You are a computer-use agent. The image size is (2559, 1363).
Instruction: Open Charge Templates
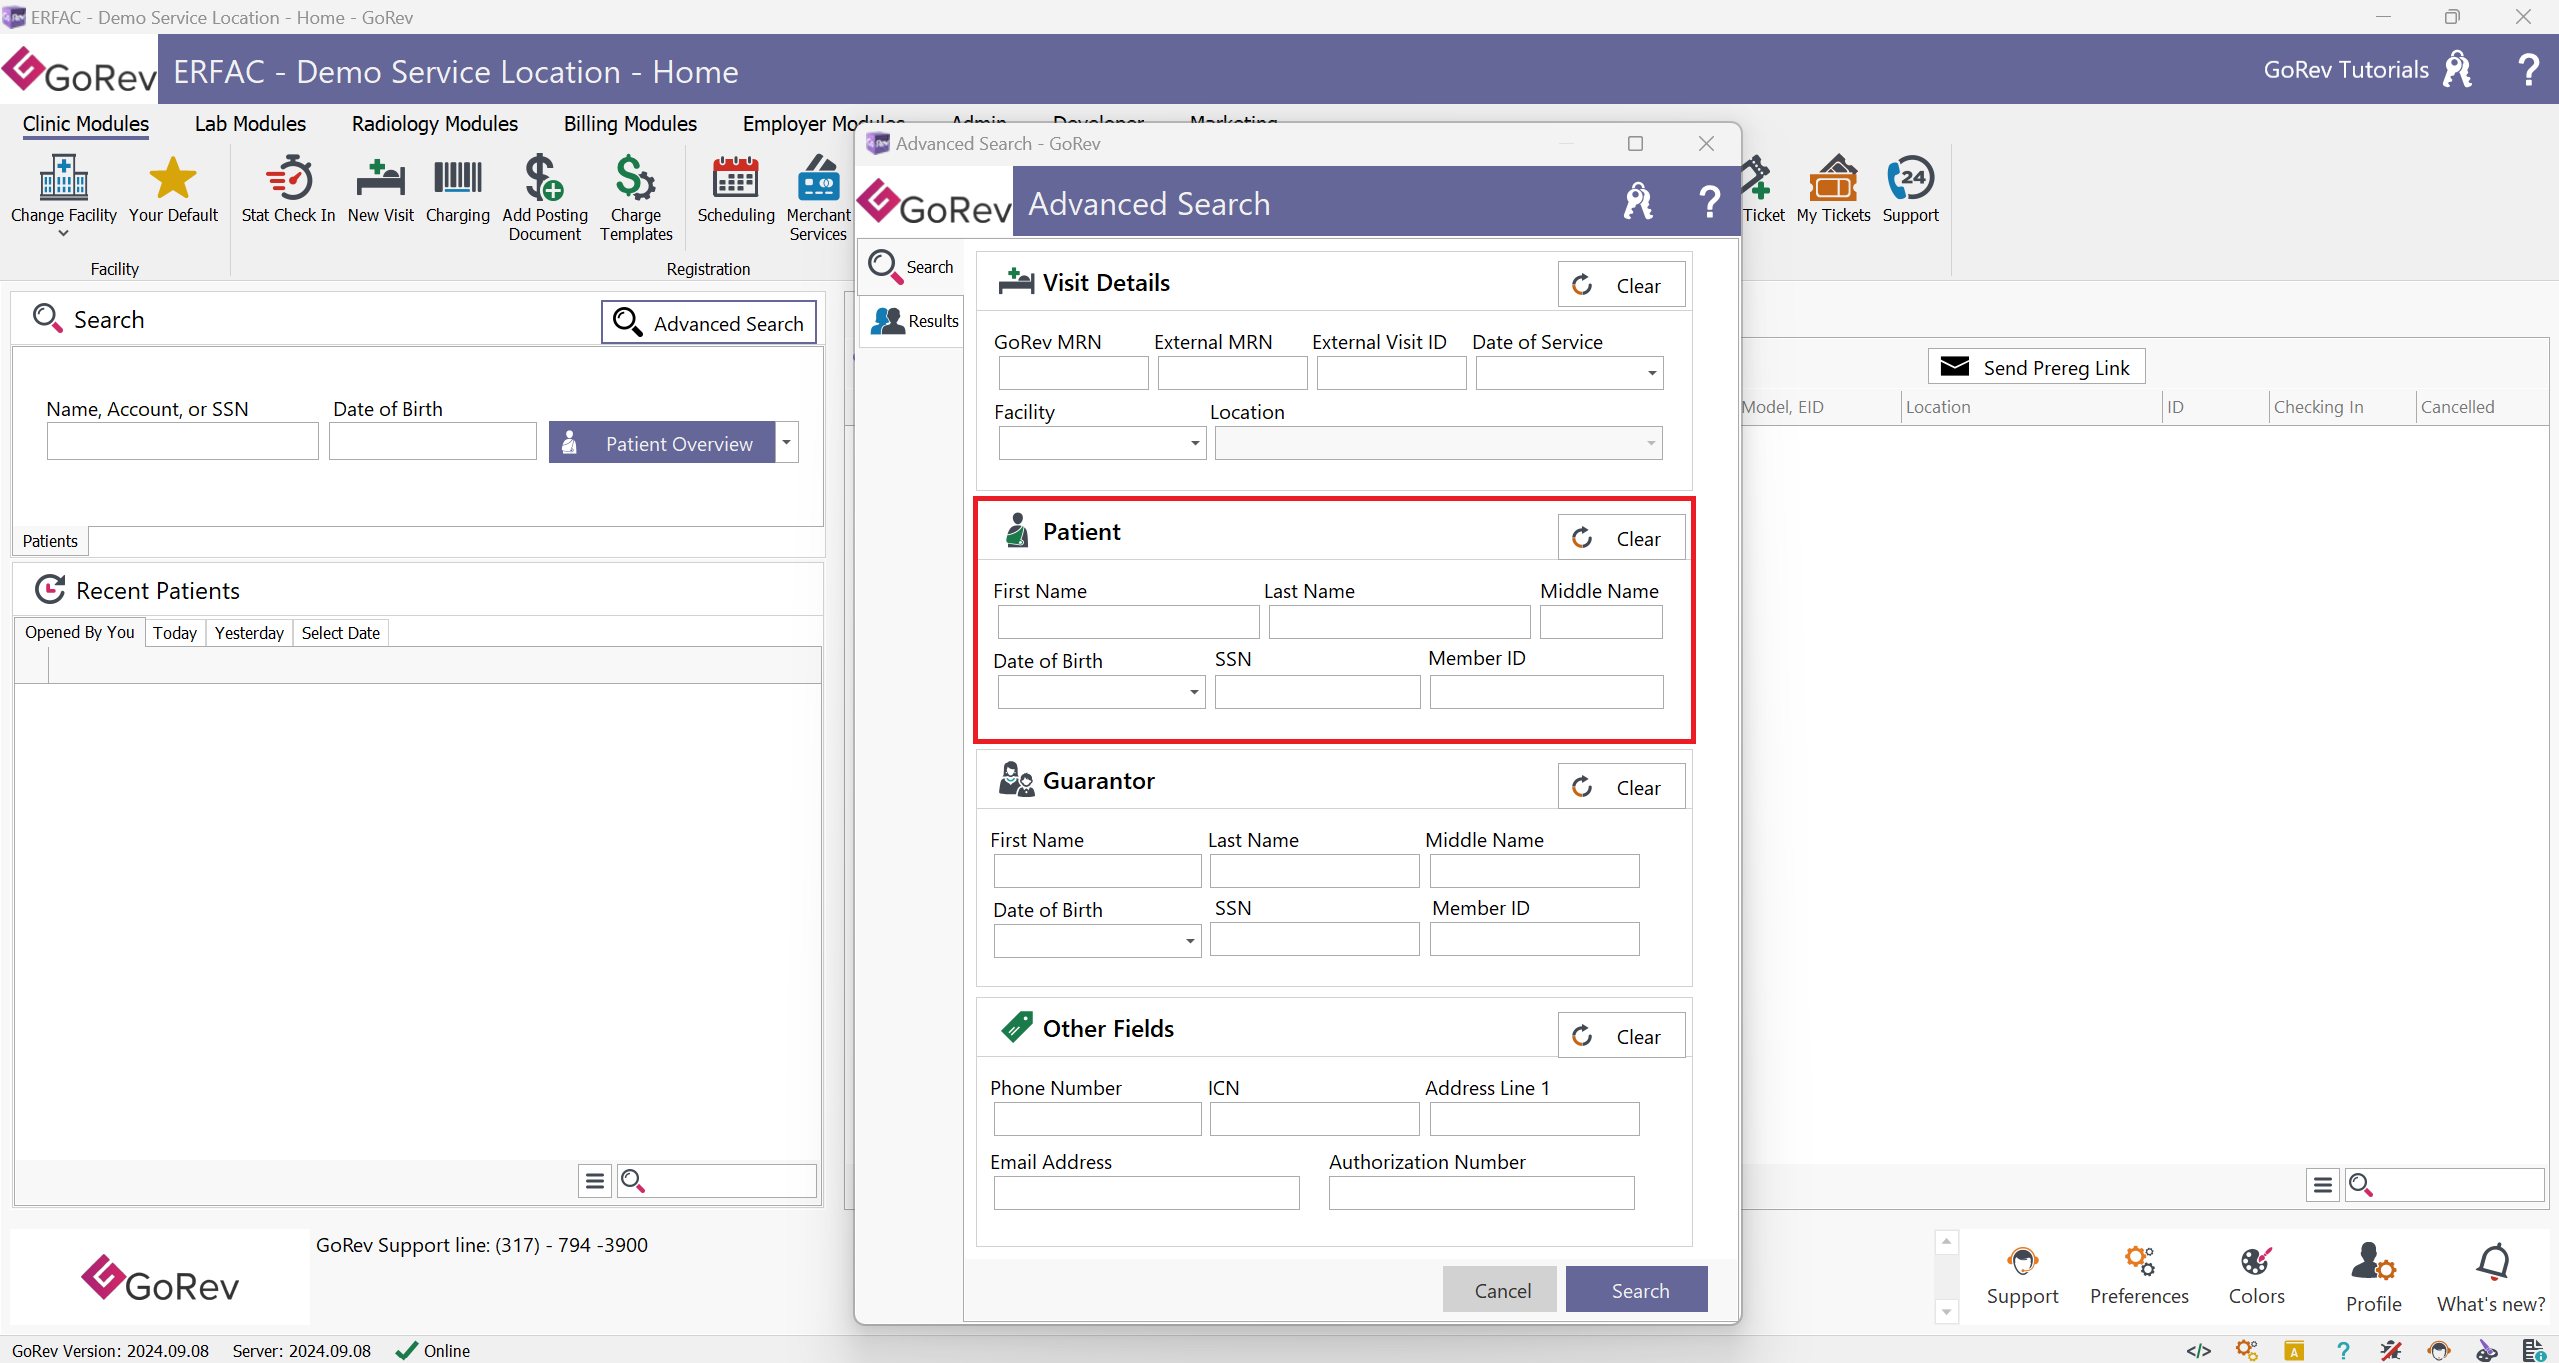click(x=636, y=198)
